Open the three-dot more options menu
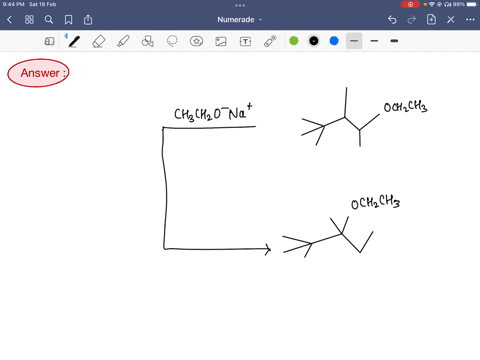The height and width of the screenshot is (360, 480). point(470,20)
